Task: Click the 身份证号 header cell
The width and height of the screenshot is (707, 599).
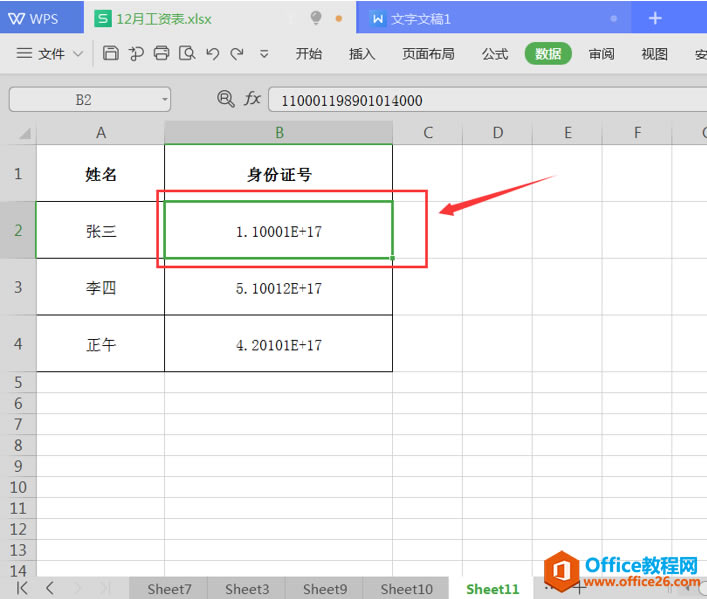Action: (279, 174)
